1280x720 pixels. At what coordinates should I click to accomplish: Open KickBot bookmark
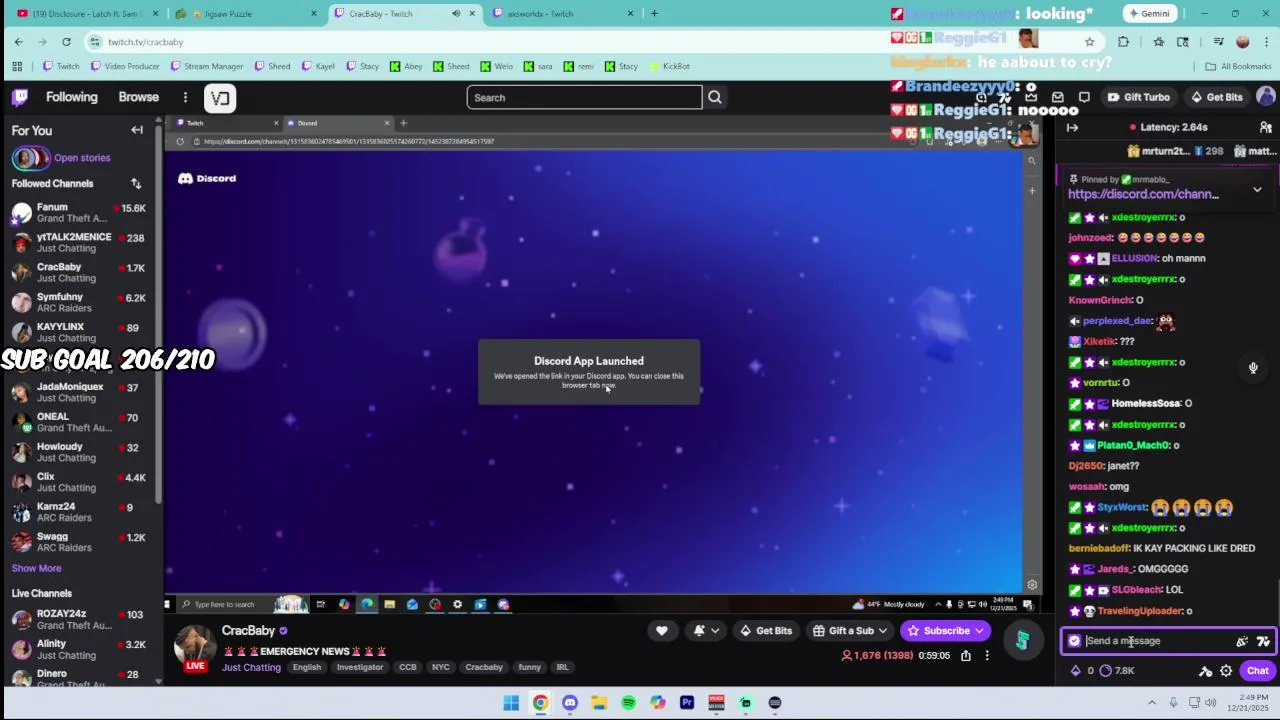click(x=670, y=66)
